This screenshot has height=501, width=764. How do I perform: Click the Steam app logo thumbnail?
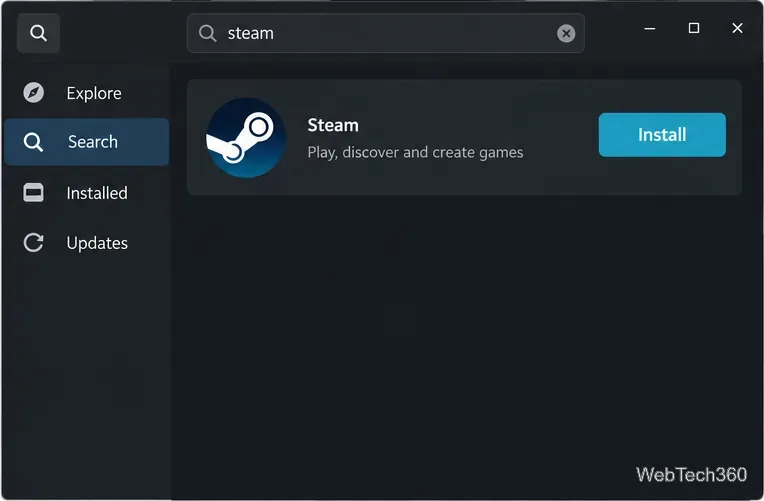point(246,138)
